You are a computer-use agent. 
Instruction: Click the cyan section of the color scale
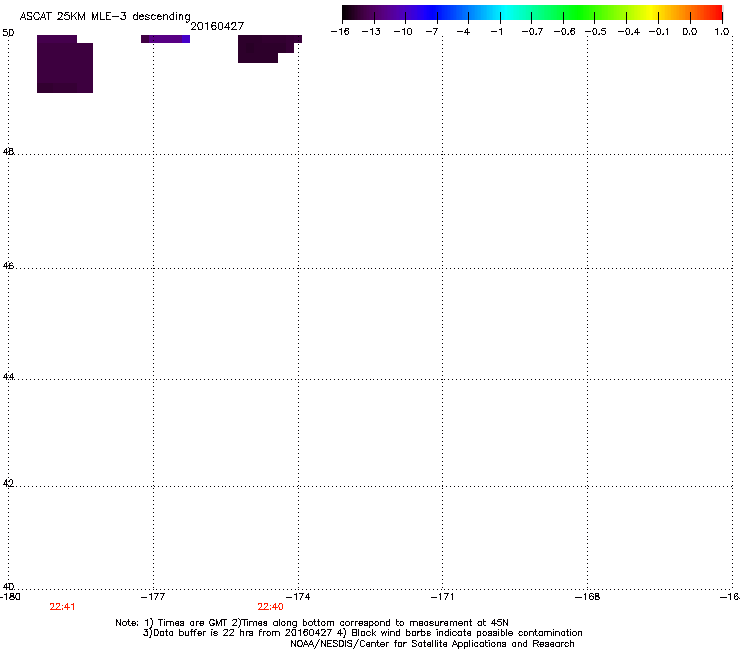click(505, 12)
